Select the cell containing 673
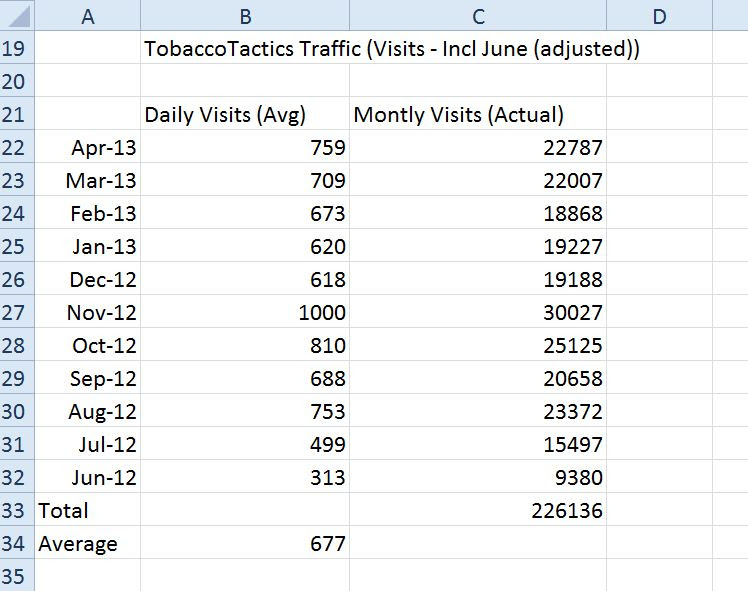This screenshot has width=748, height=591. coord(245,213)
